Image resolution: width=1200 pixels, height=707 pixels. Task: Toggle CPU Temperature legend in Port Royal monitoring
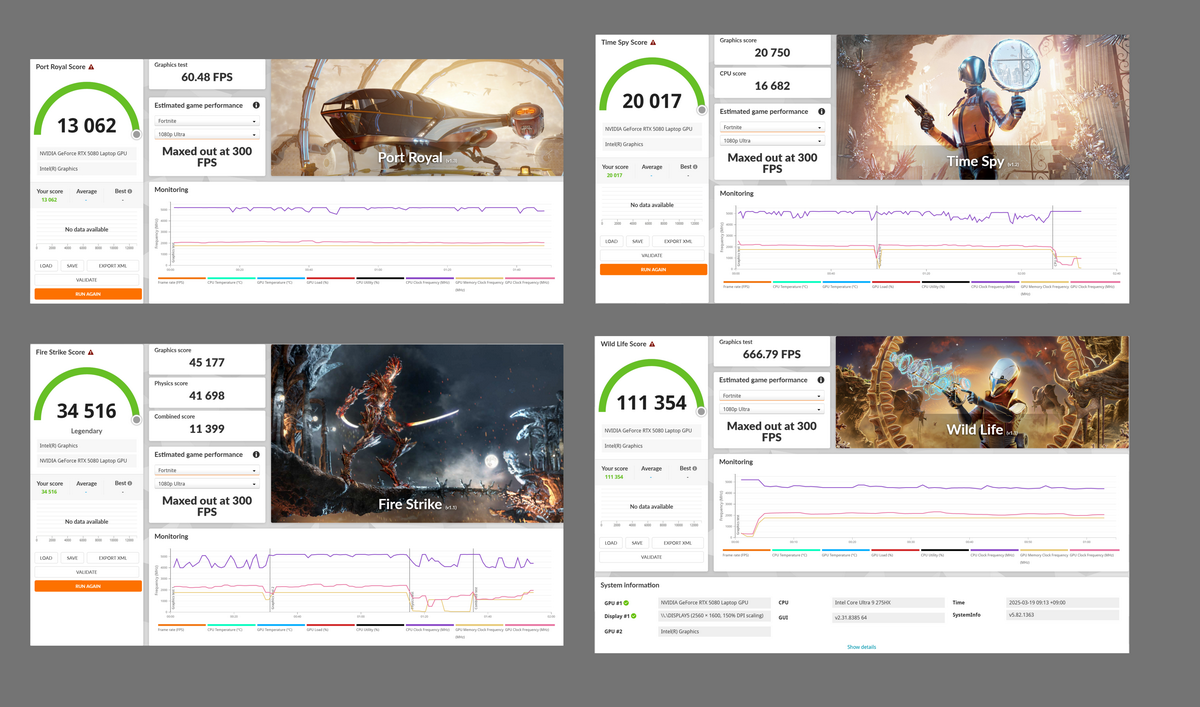tap(231, 281)
